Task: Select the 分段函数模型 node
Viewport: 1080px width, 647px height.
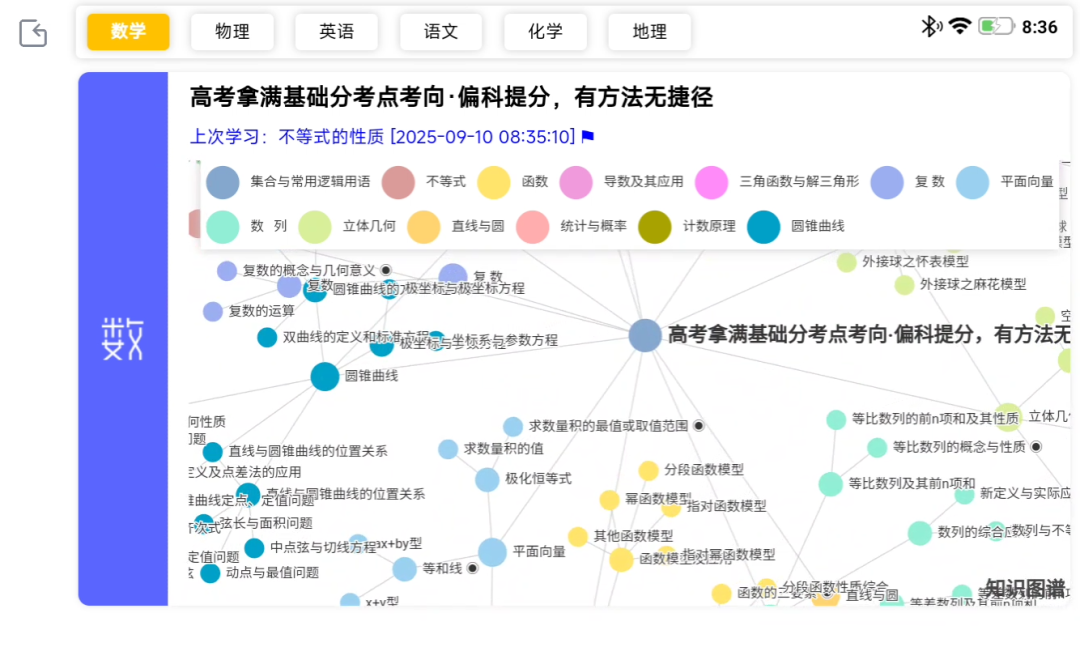Action: point(648,471)
